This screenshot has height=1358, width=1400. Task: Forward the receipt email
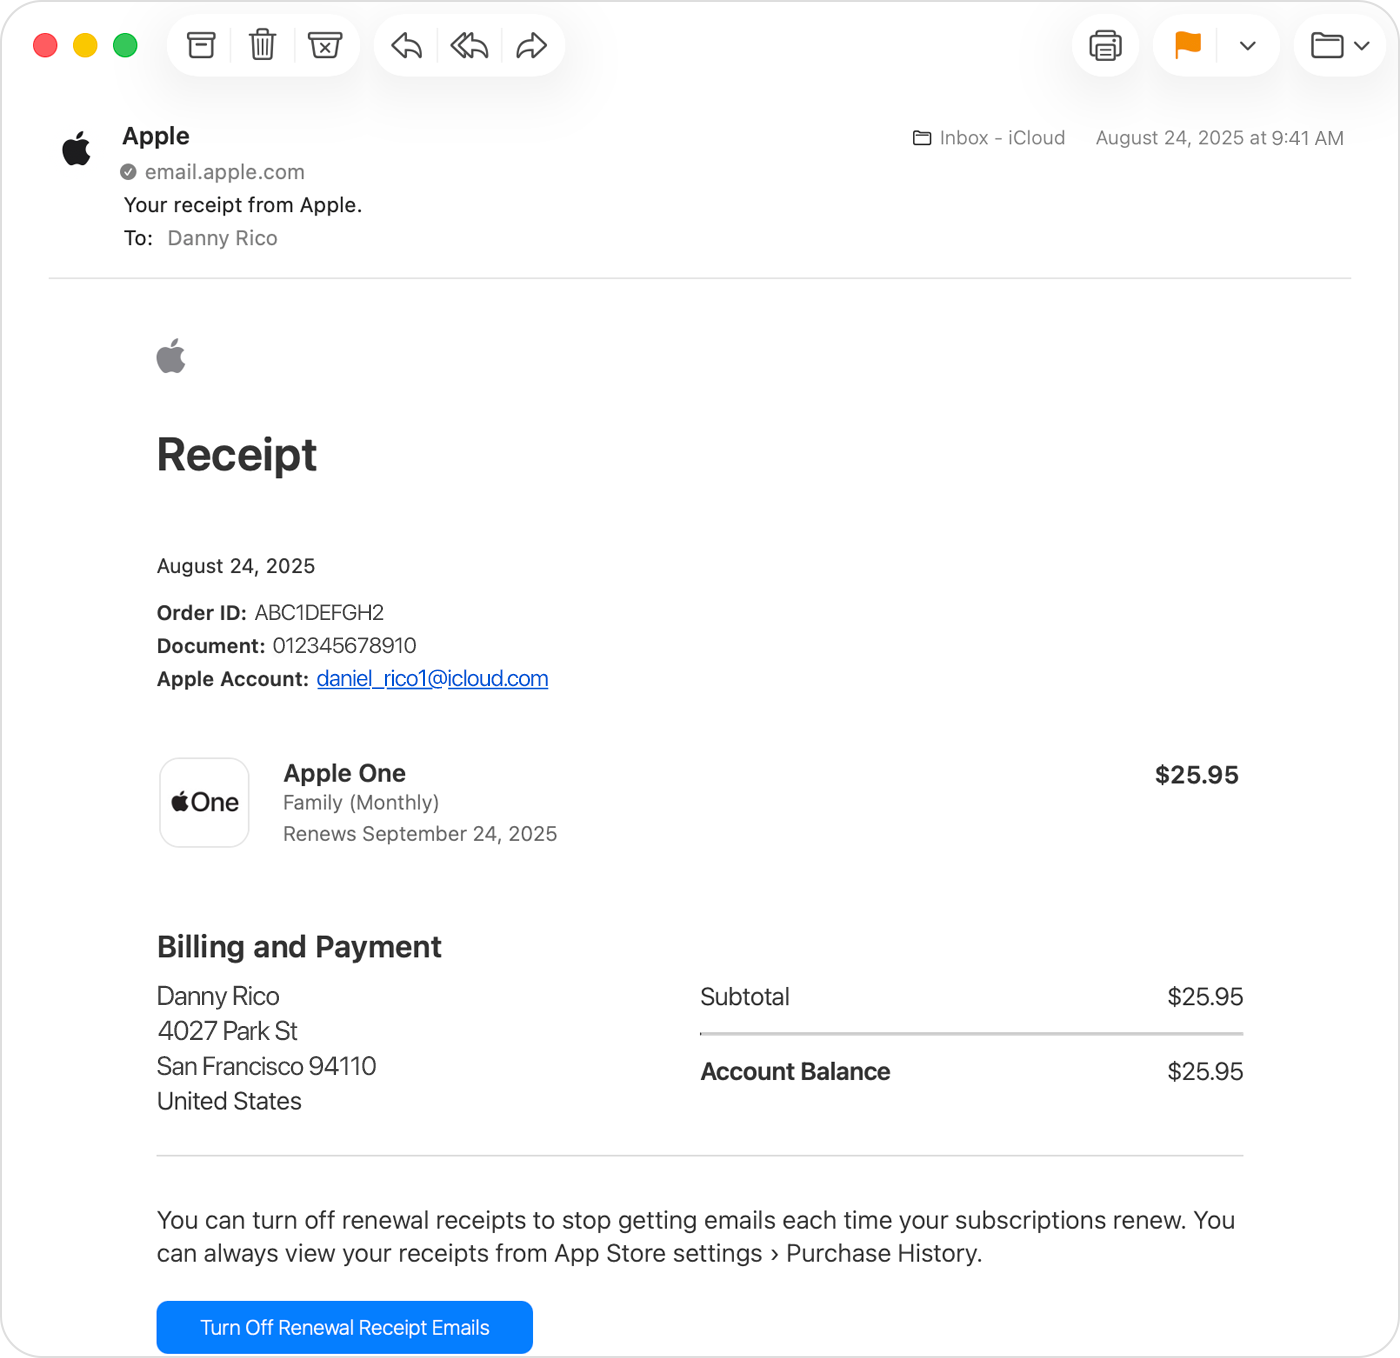click(x=531, y=45)
